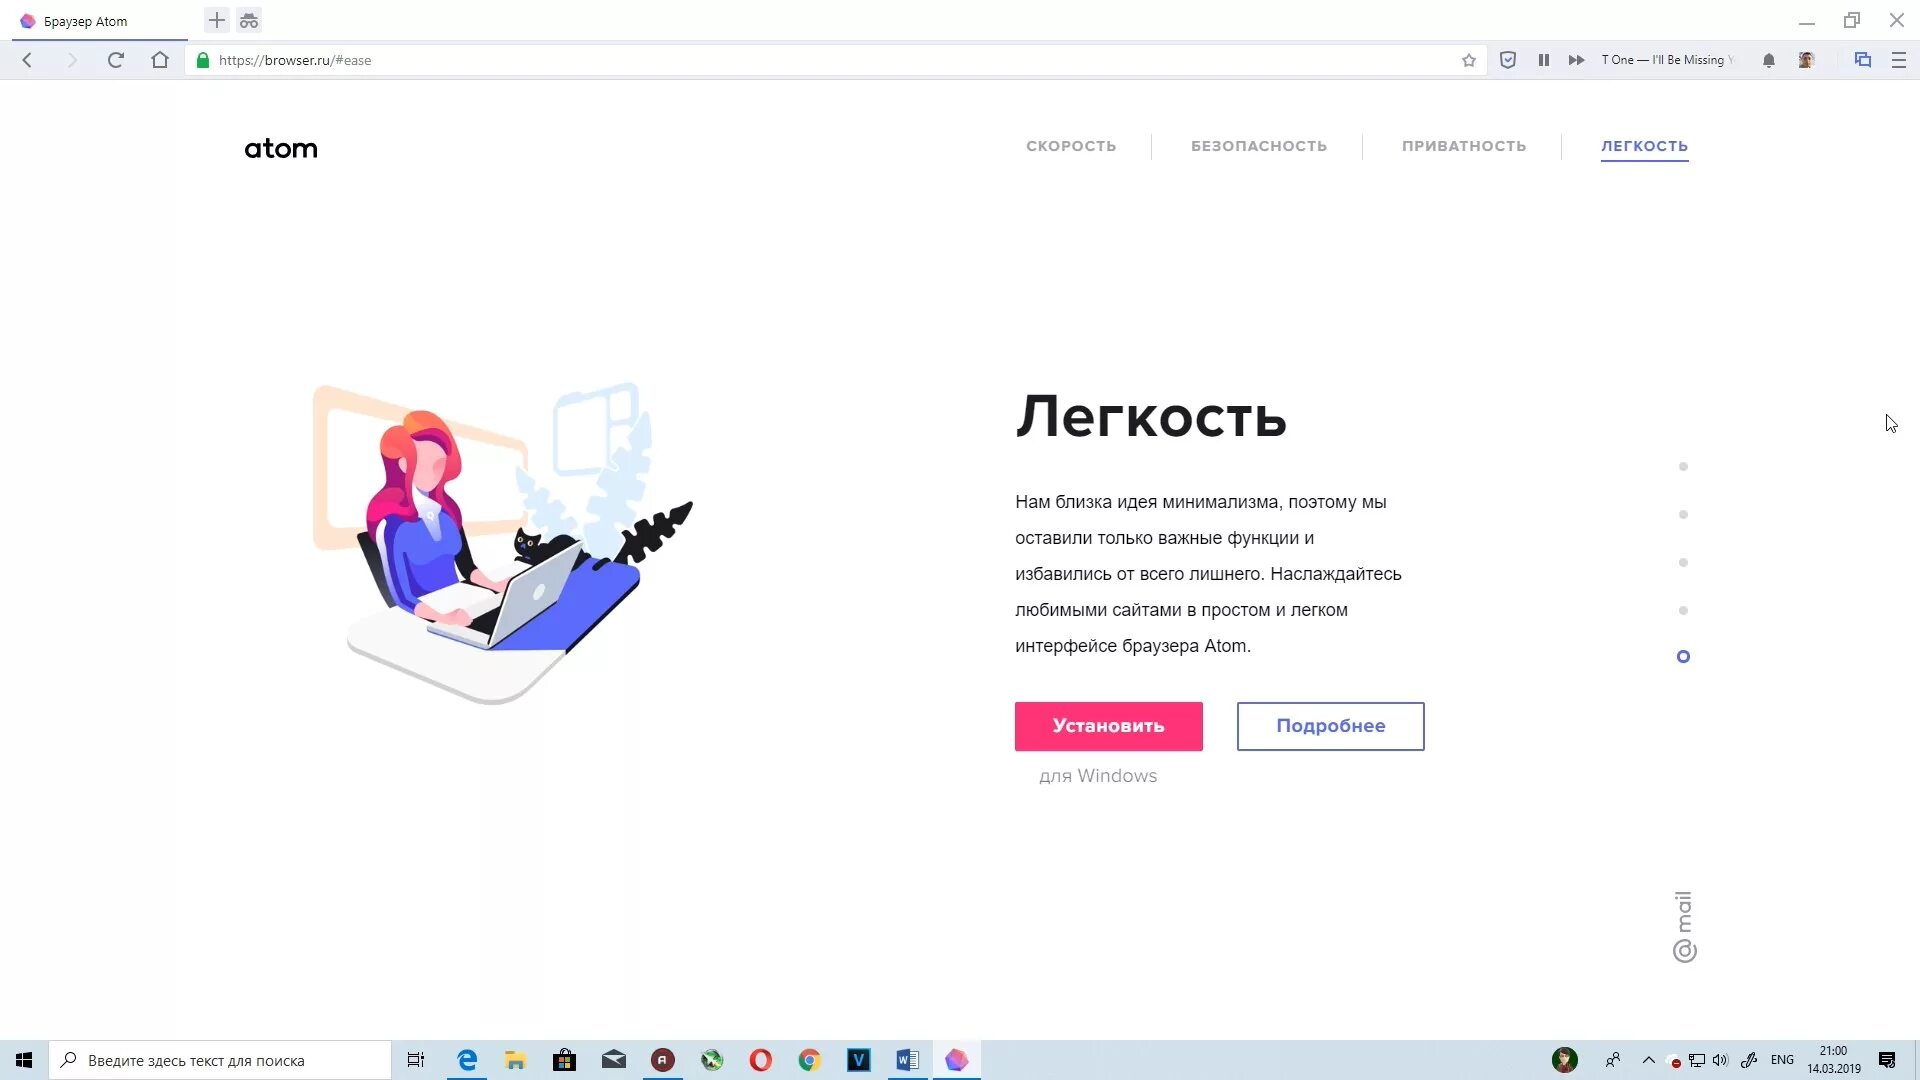The height and width of the screenshot is (1080, 1920).
Task: Switch to the Скорость section
Action: pos(1070,146)
